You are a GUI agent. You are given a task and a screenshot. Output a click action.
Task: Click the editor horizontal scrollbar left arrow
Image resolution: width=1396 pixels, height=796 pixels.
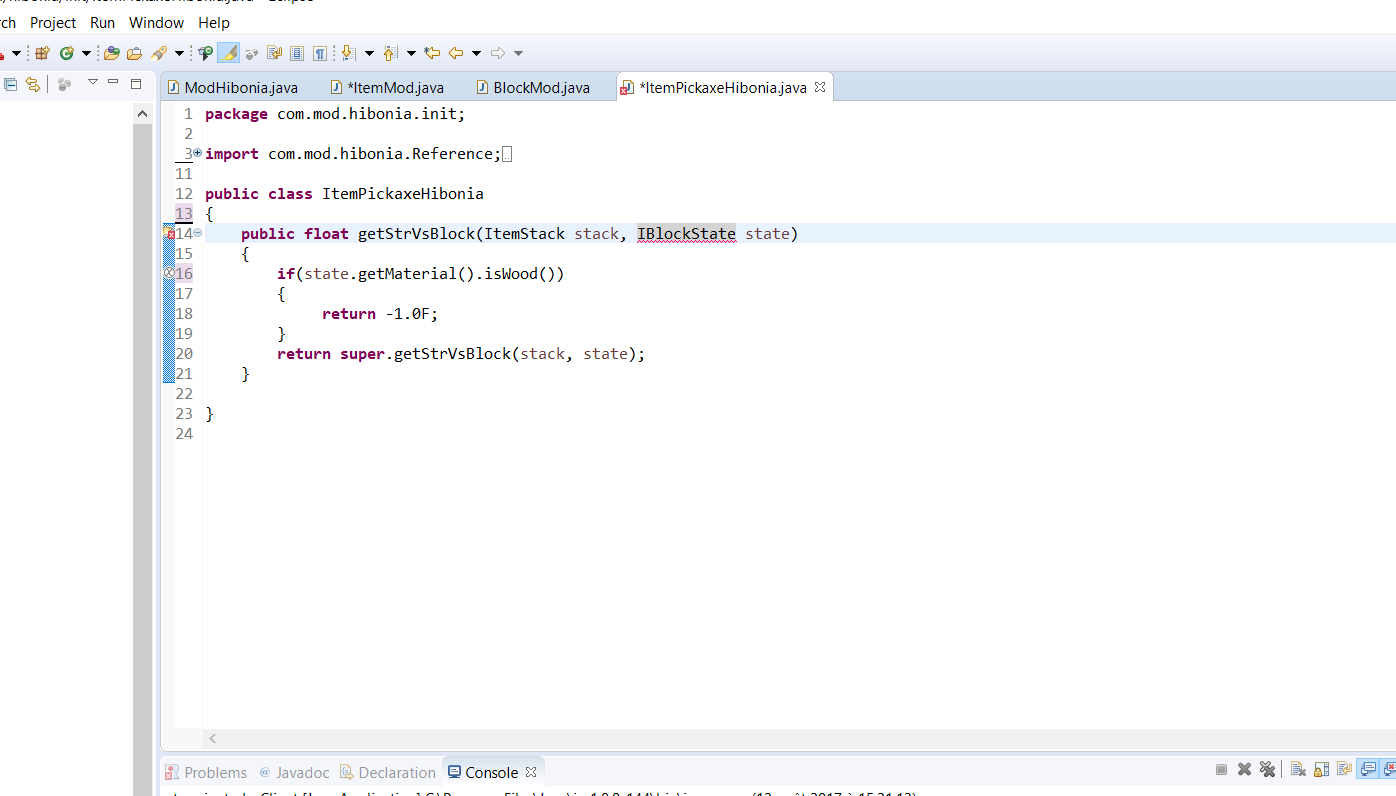pos(212,738)
